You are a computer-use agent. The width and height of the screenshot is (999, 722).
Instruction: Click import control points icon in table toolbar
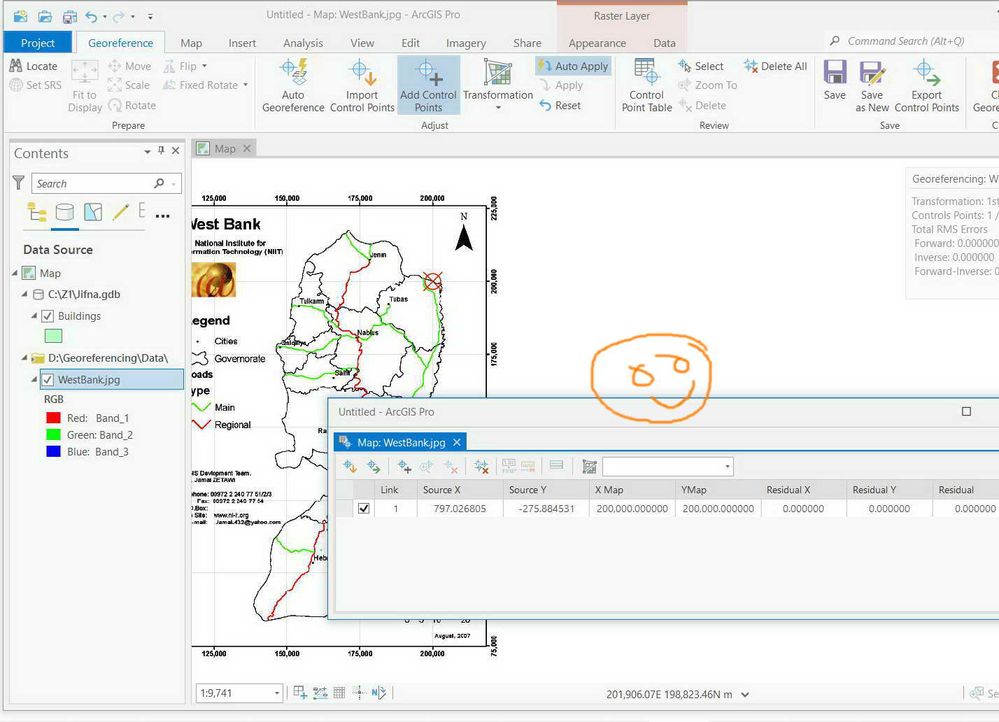click(x=350, y=466)
